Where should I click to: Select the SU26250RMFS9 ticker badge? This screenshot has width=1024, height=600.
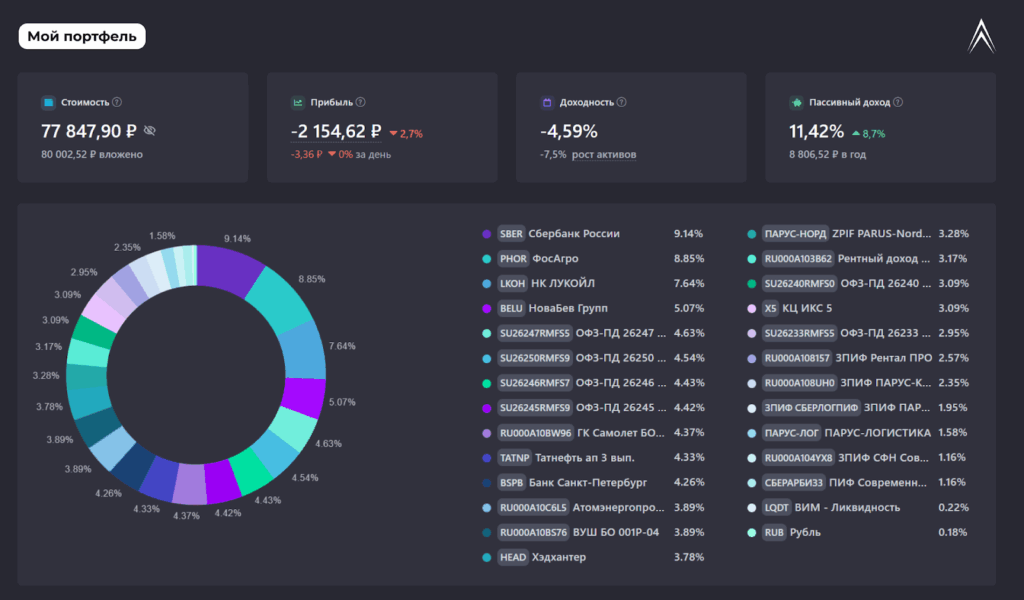pyautogui.click(x=534, y=358)
